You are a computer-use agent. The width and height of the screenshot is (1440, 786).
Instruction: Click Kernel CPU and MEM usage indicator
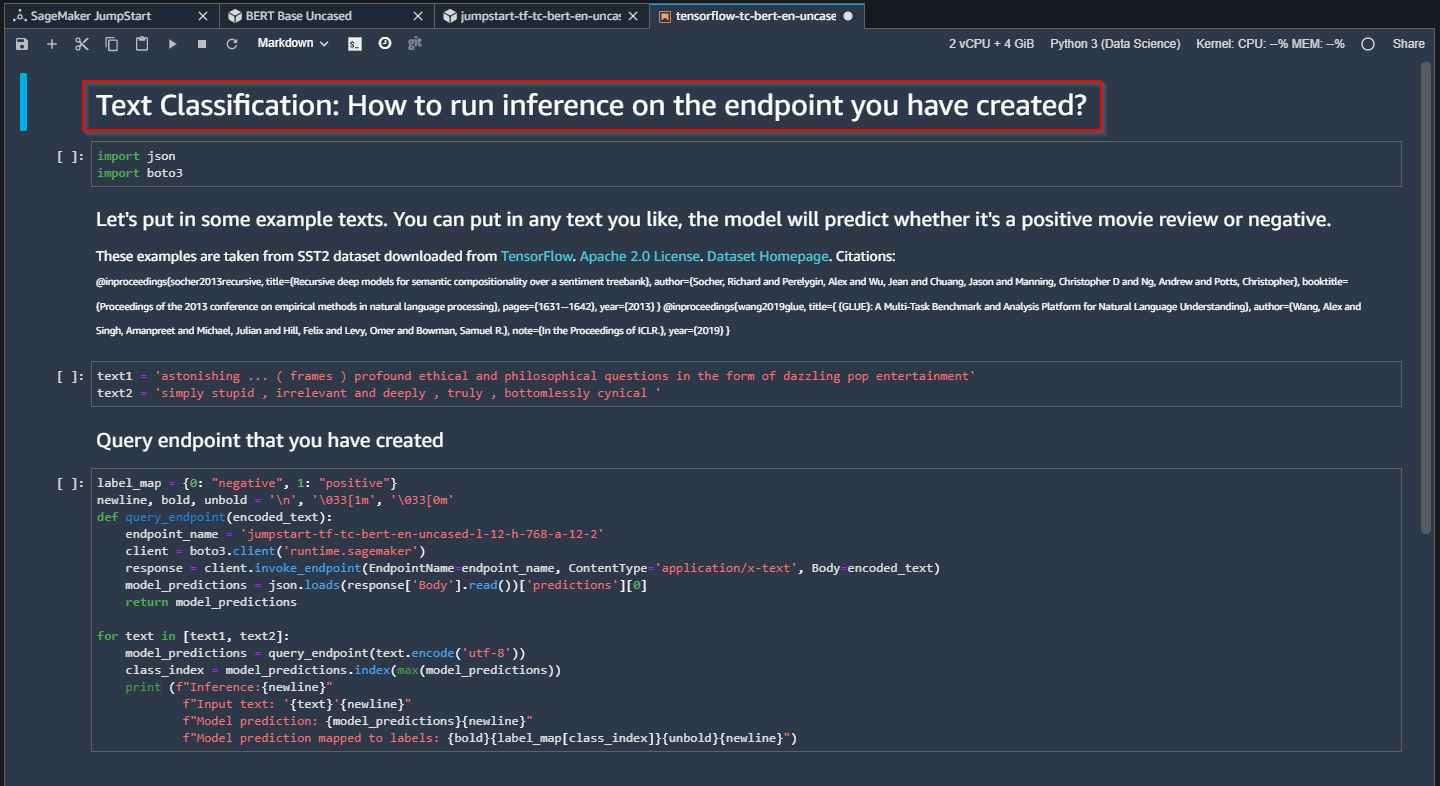pyautogui.click(x=1270, y=44)
